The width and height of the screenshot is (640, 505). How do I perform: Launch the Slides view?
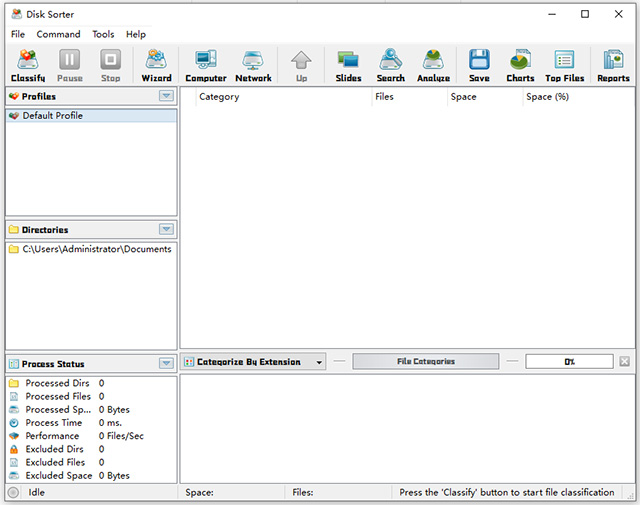click(x=348, y=65)
